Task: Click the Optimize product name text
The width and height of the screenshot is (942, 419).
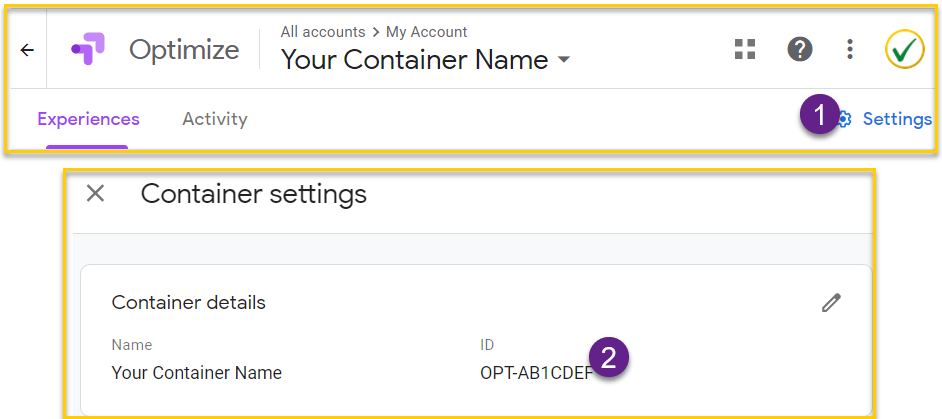Action: coord(184,50)
